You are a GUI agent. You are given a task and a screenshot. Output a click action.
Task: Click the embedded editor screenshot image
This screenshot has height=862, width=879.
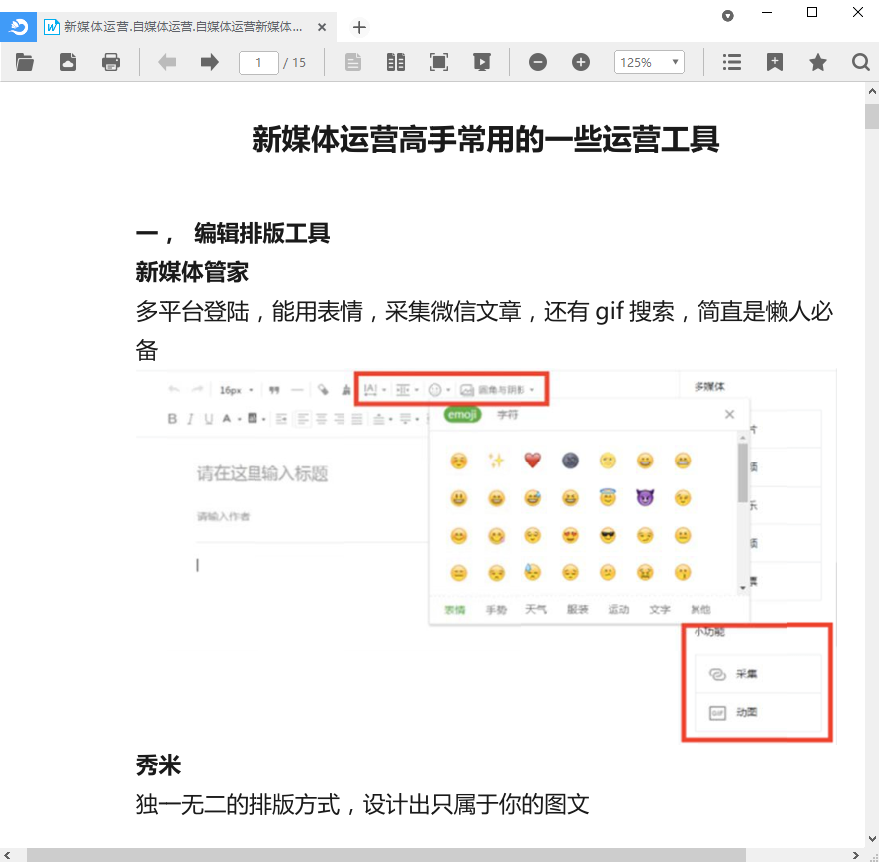coord(486,557)
